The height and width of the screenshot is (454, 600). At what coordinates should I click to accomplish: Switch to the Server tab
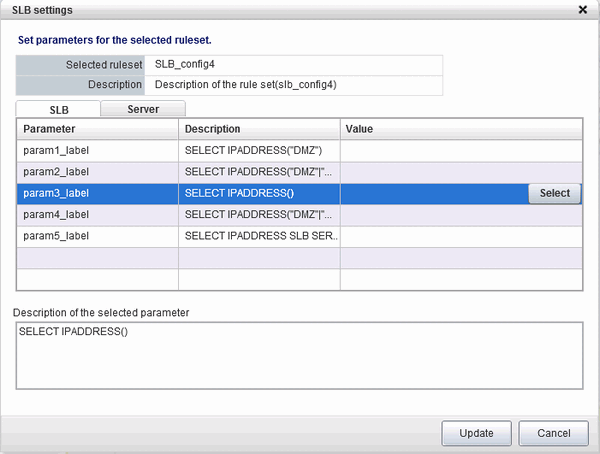click(x=142, y=108)
